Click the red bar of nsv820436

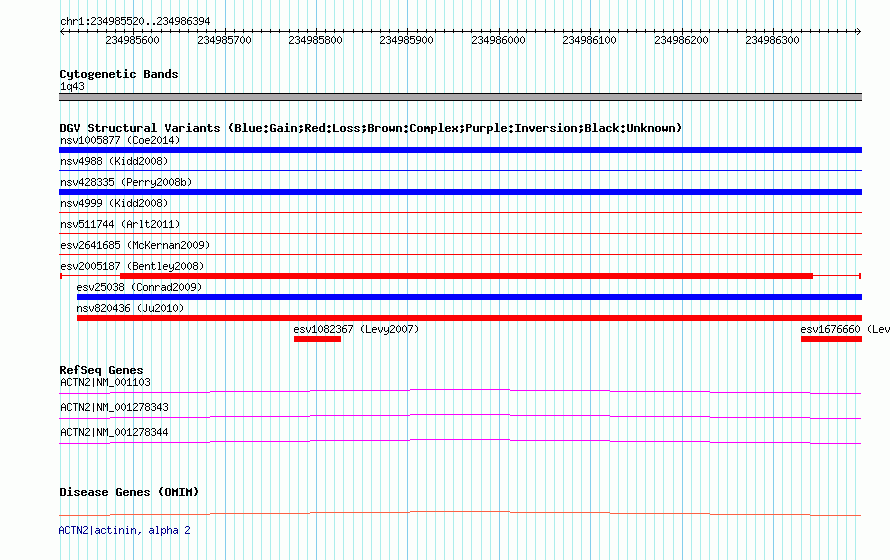coord(469,318)
